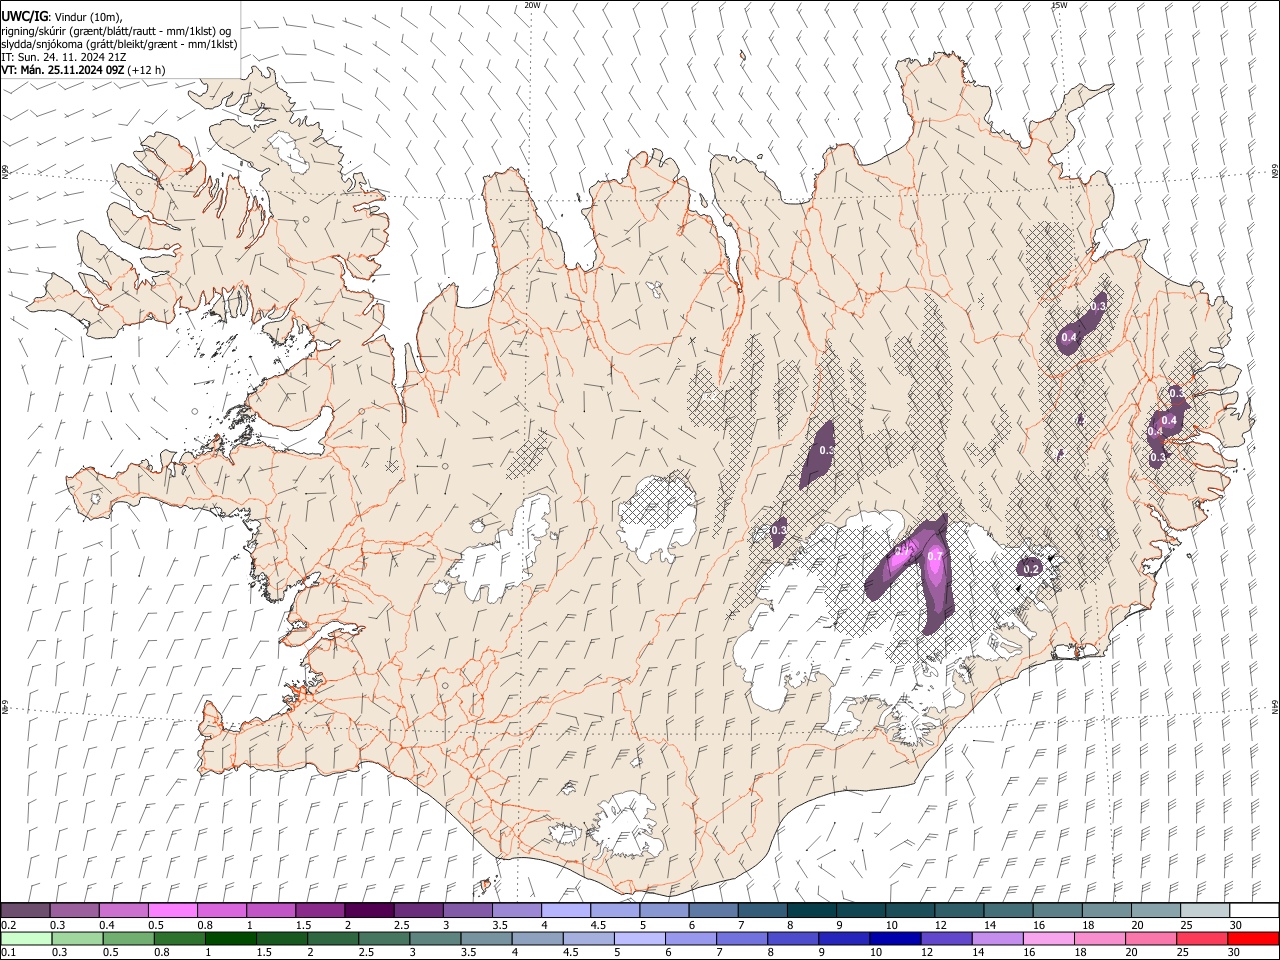
Task: Click darkest purple snow swatch between 2 and 2.5
Action: click(x=369, y=910)
